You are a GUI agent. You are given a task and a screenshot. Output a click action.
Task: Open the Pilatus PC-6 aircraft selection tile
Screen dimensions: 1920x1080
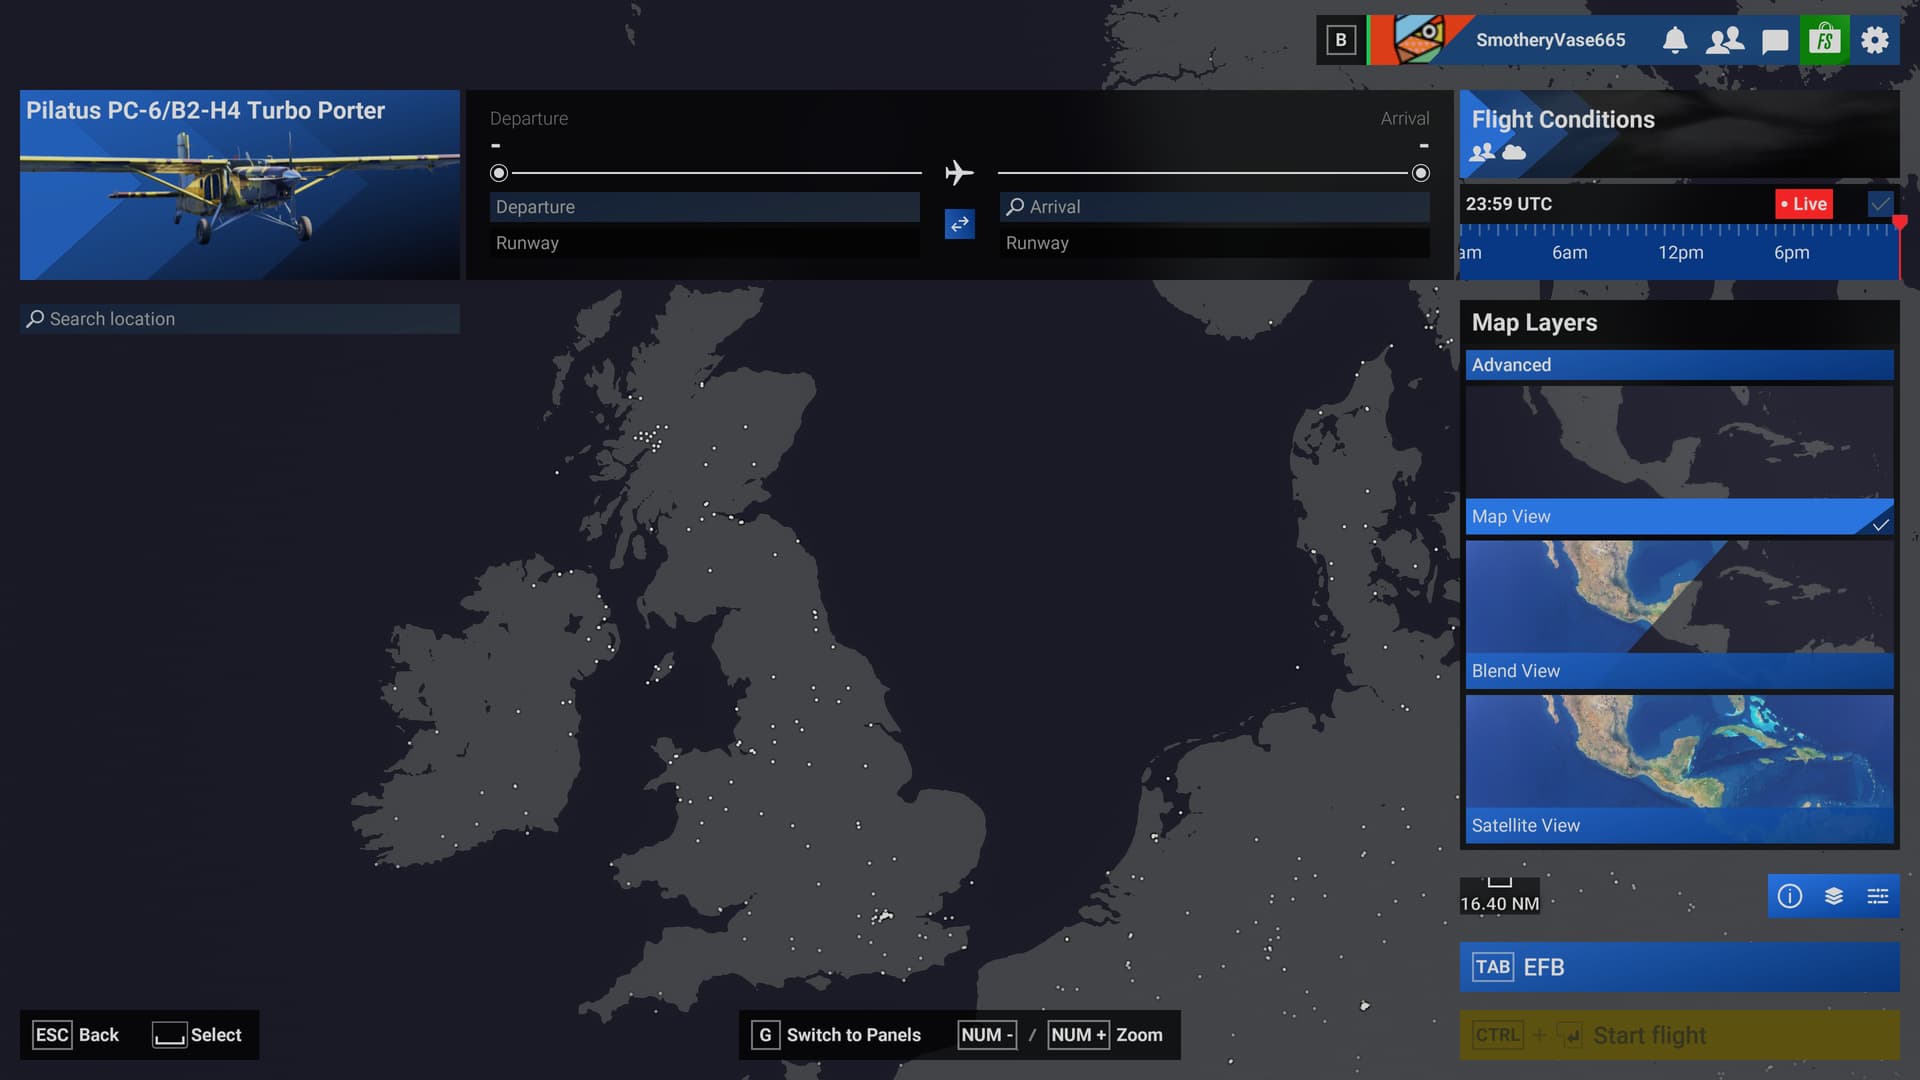239,185
